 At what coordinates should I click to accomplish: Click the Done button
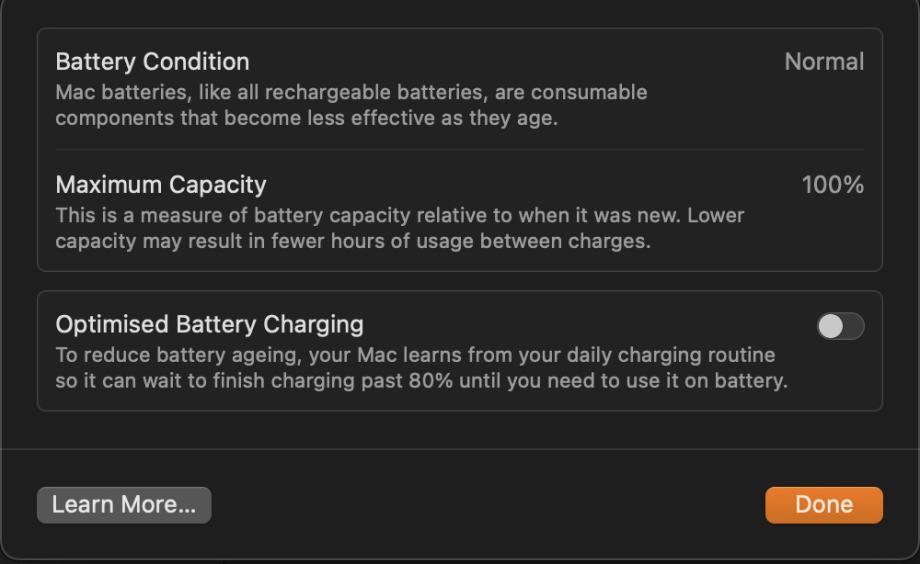tap(824, 505)
